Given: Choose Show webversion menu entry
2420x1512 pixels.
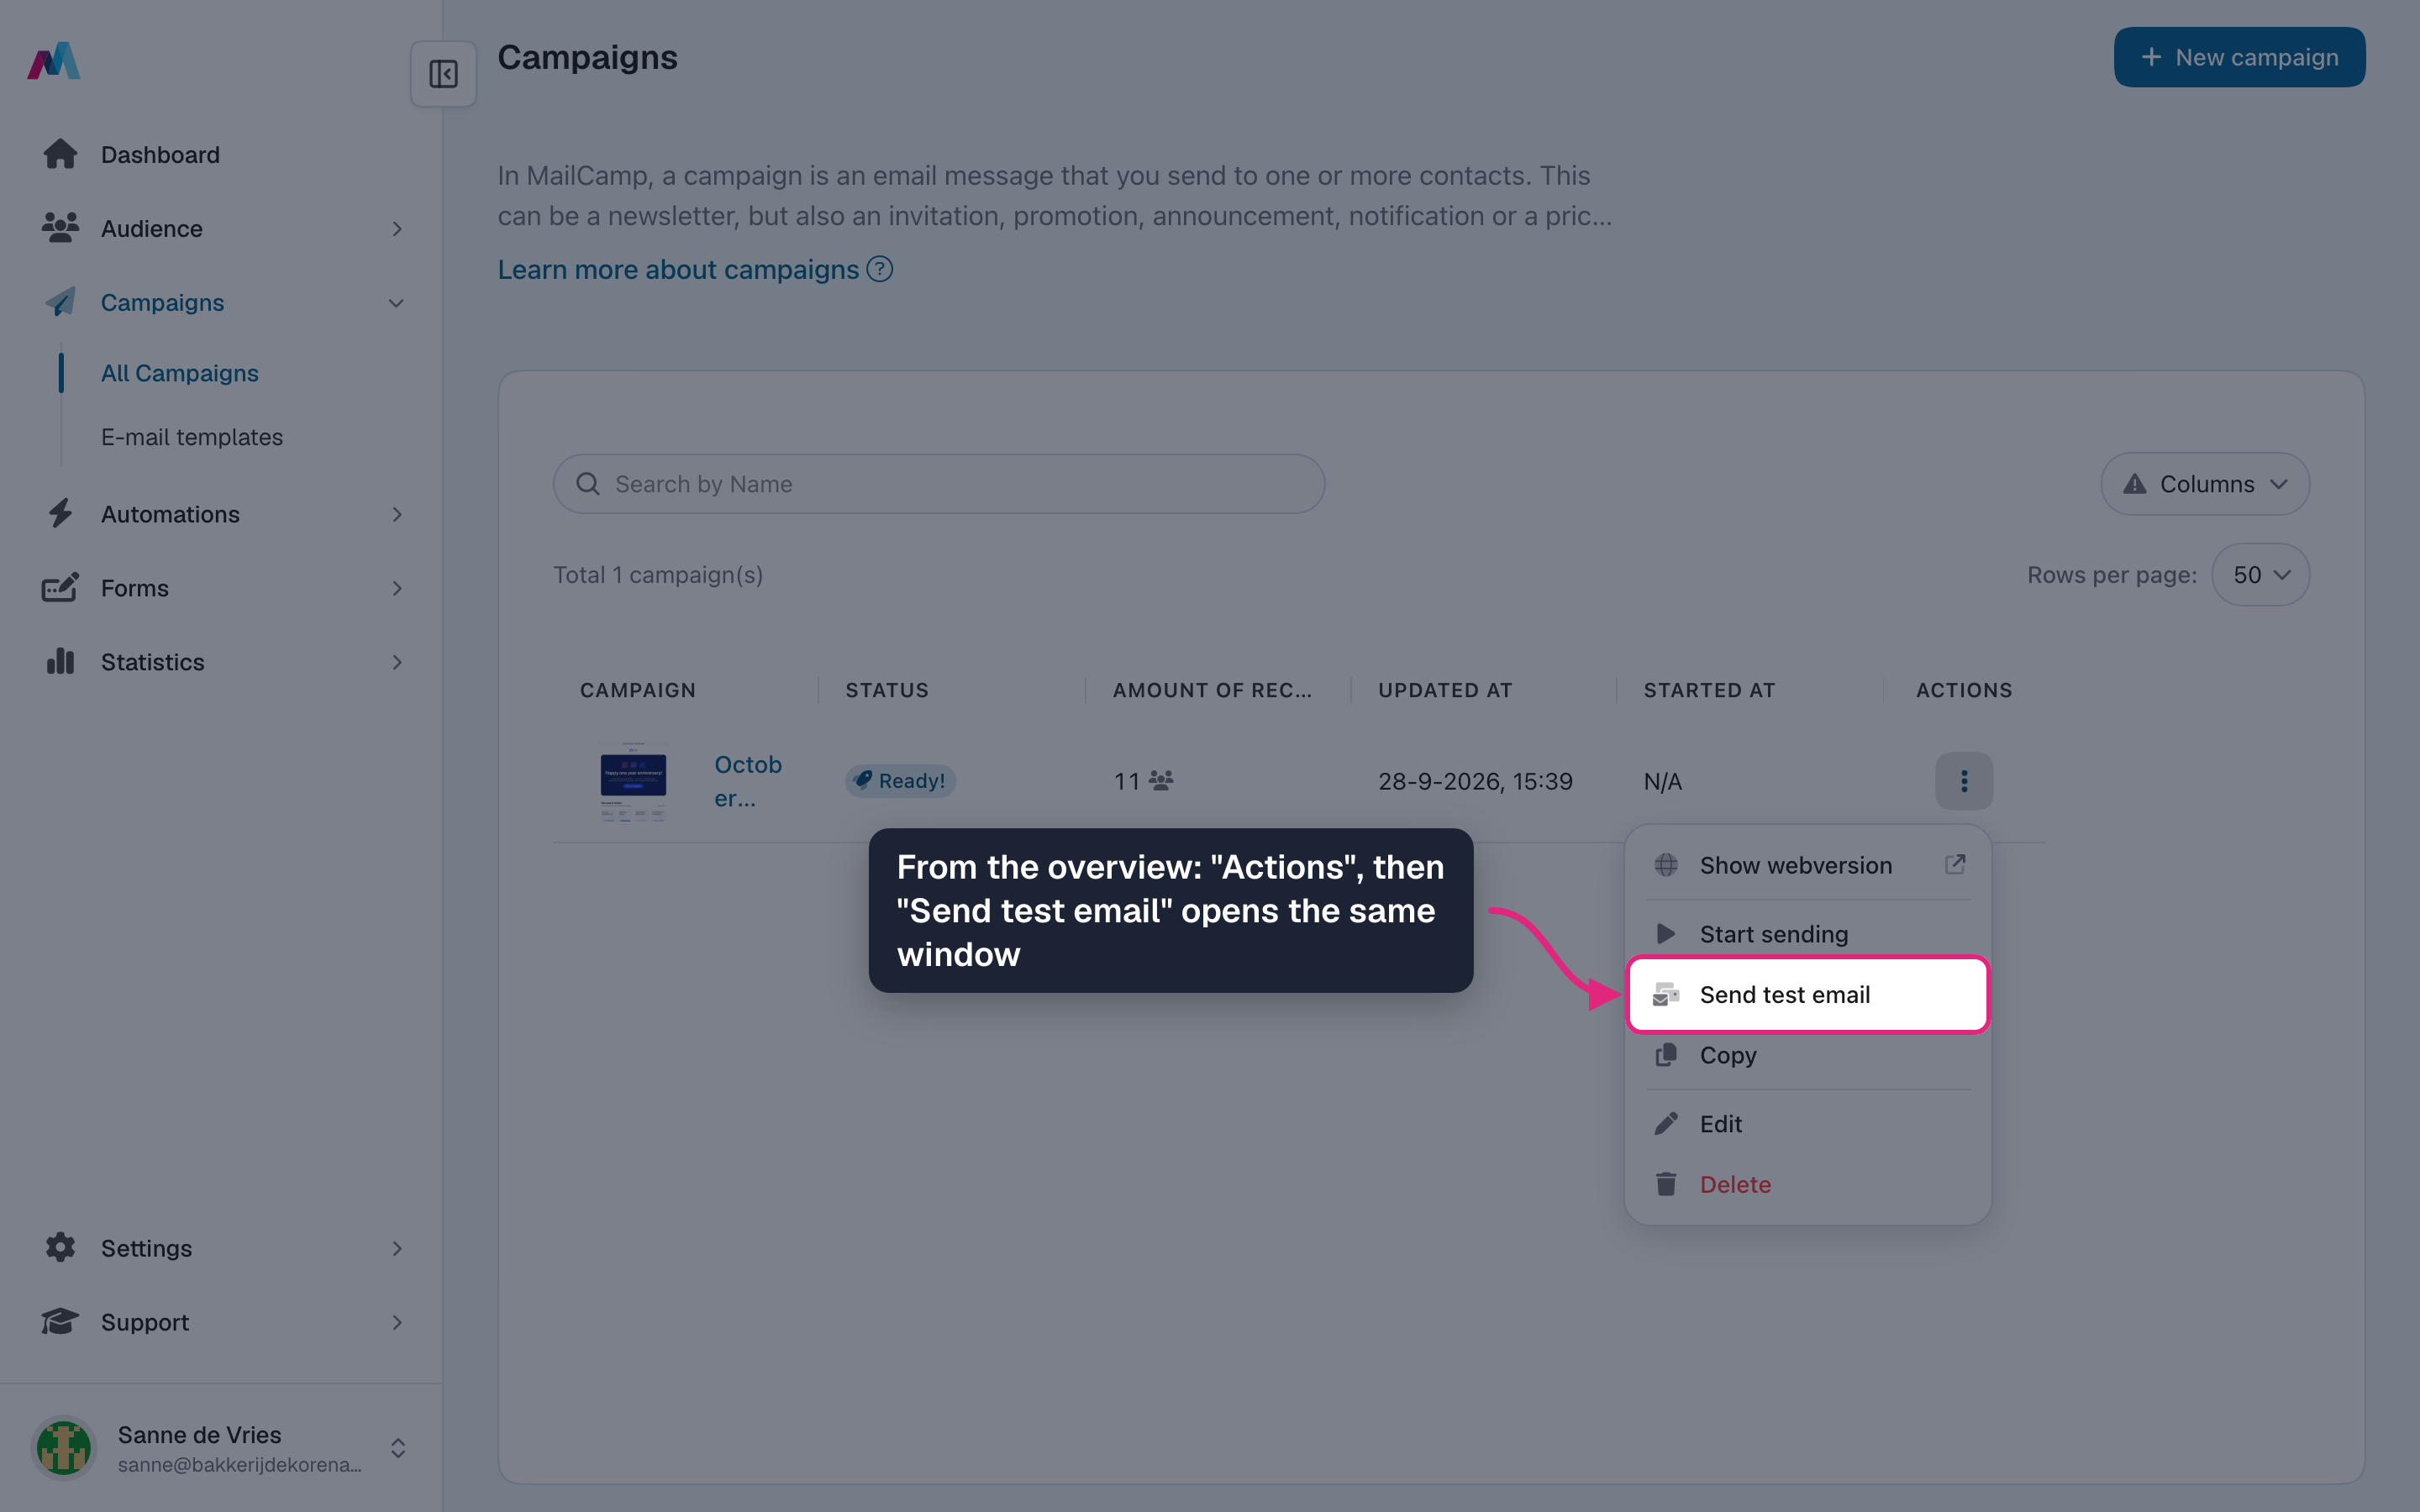Looking at the screenshot, I should tap(1808, 865).
